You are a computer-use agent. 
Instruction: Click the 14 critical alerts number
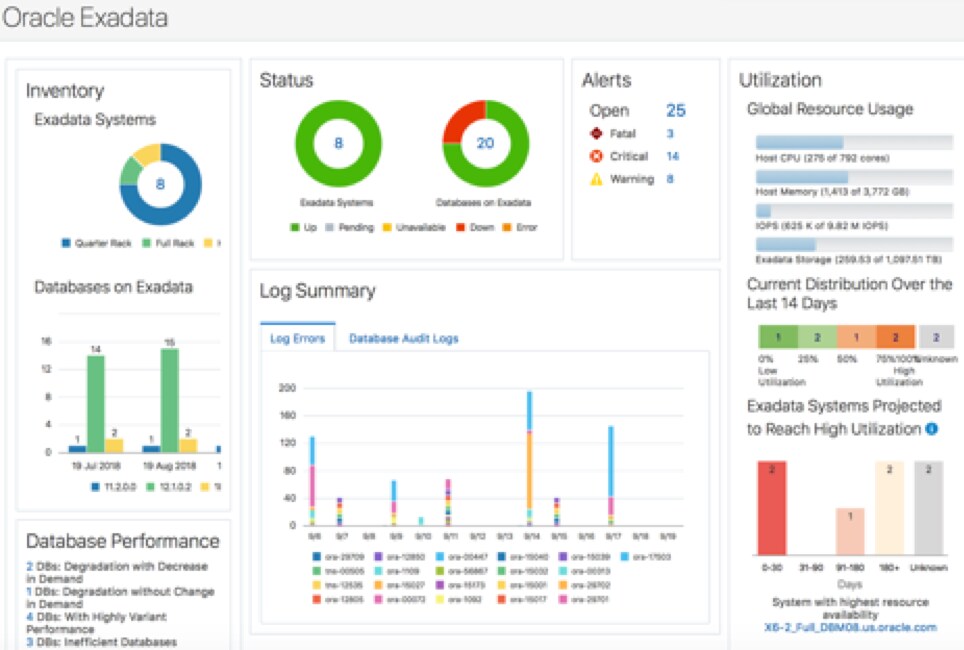673,156
